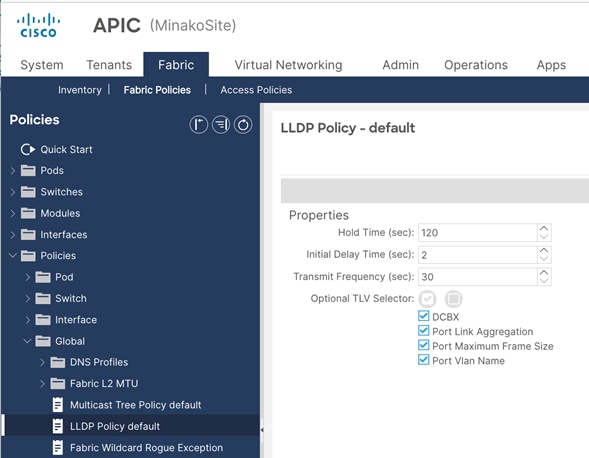
Task: Decrease Initial Delay Time with down arrow
Action: tap(544, 259)
